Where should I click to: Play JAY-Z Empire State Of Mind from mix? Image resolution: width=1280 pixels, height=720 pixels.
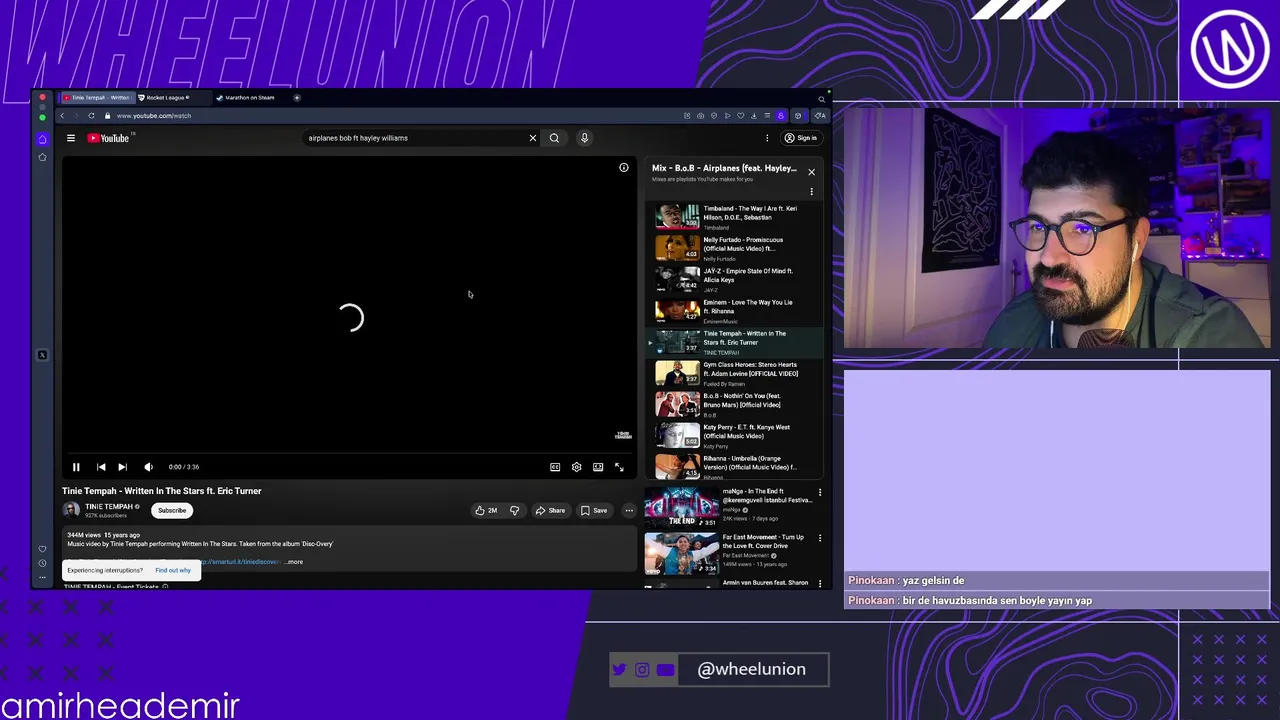click(x=734, y=279)
